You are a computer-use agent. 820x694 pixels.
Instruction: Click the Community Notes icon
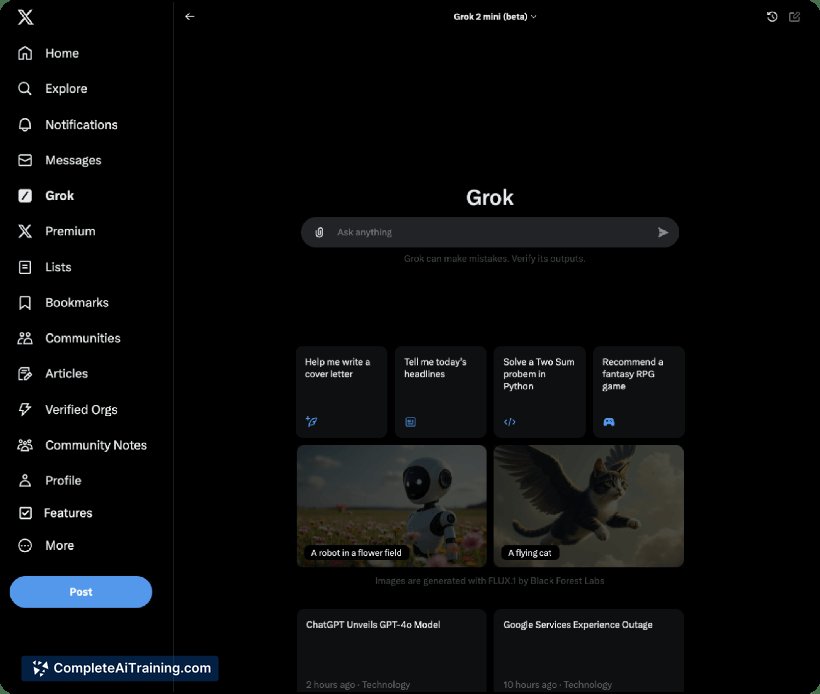[x=25, y=445]
